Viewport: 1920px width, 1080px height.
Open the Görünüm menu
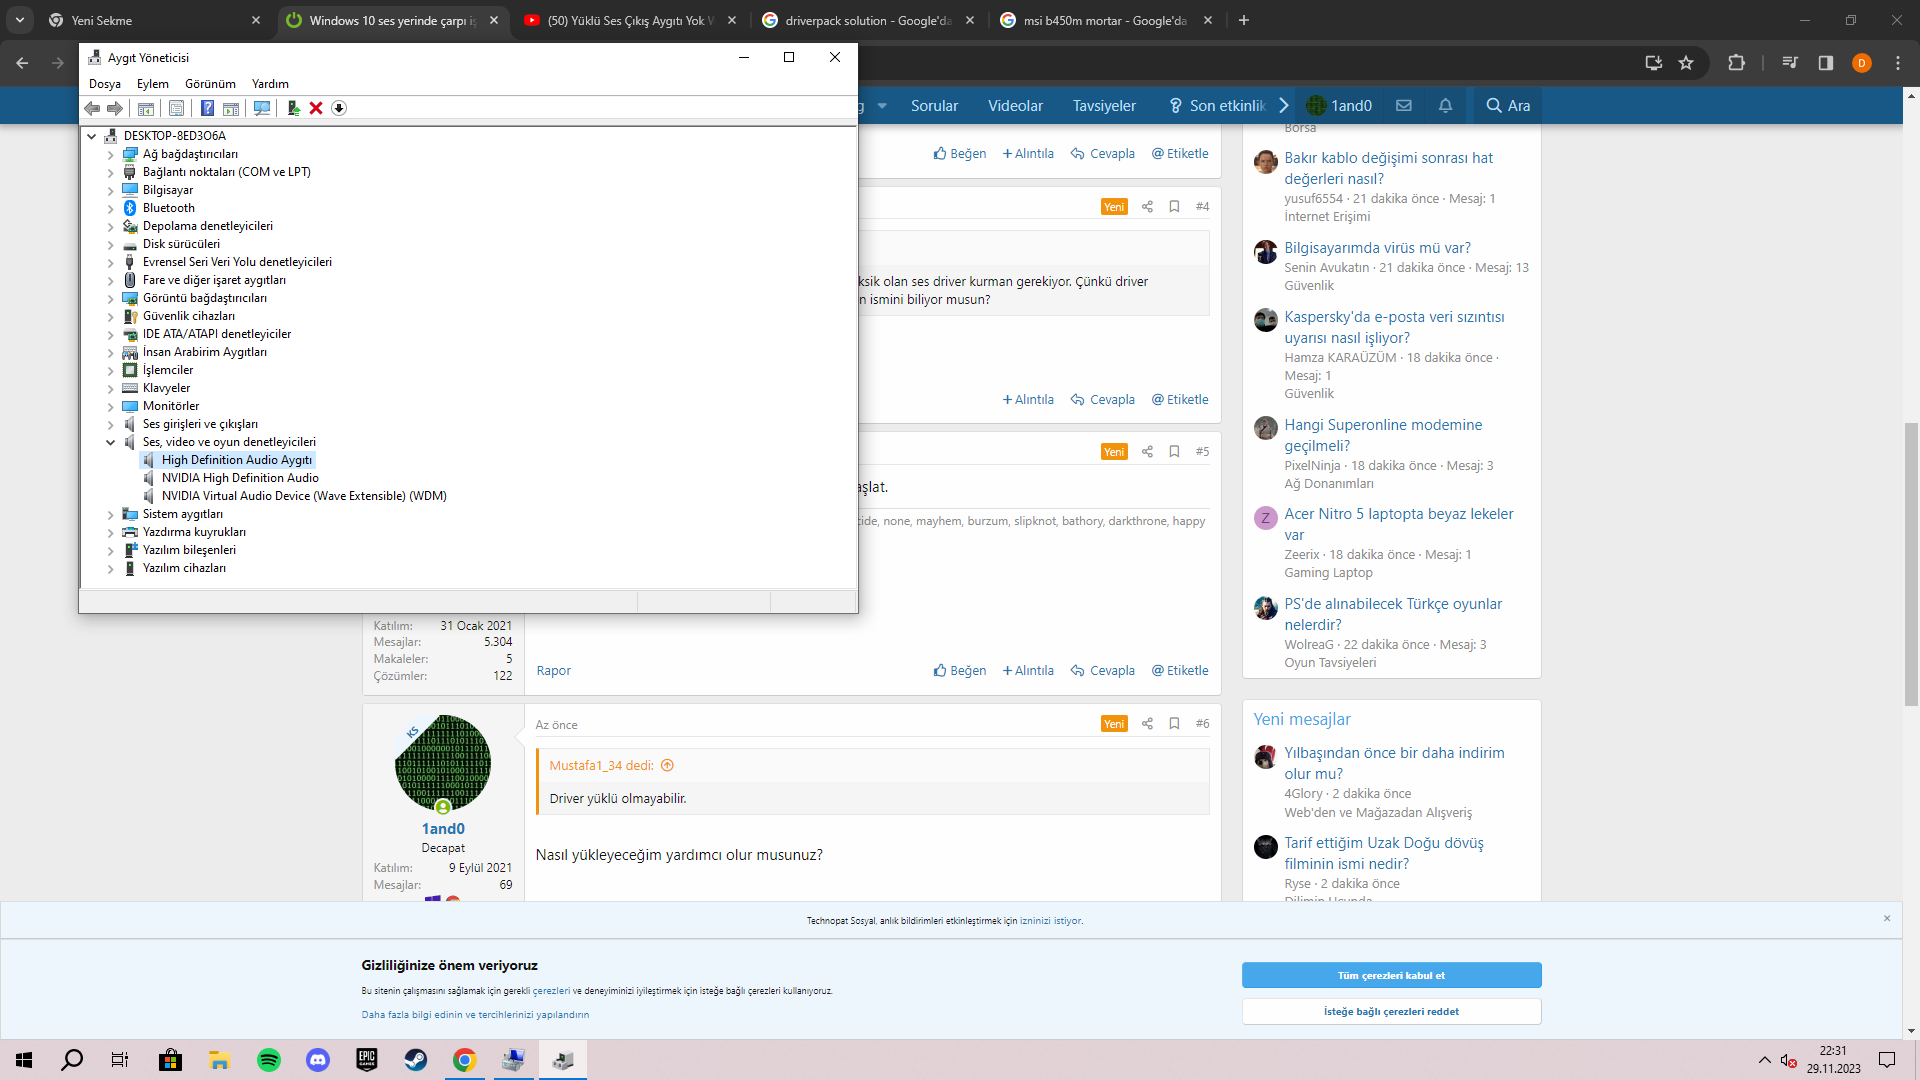[210, 84]
